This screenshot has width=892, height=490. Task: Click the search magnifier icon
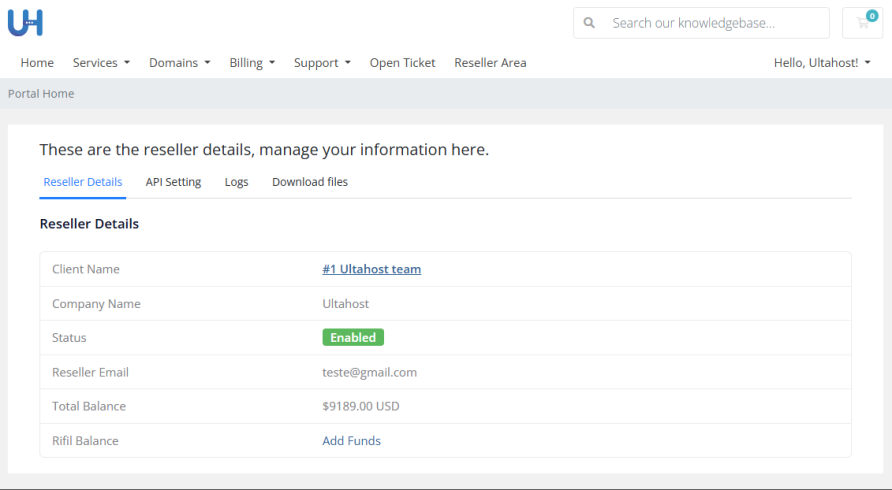pos(590,23)
